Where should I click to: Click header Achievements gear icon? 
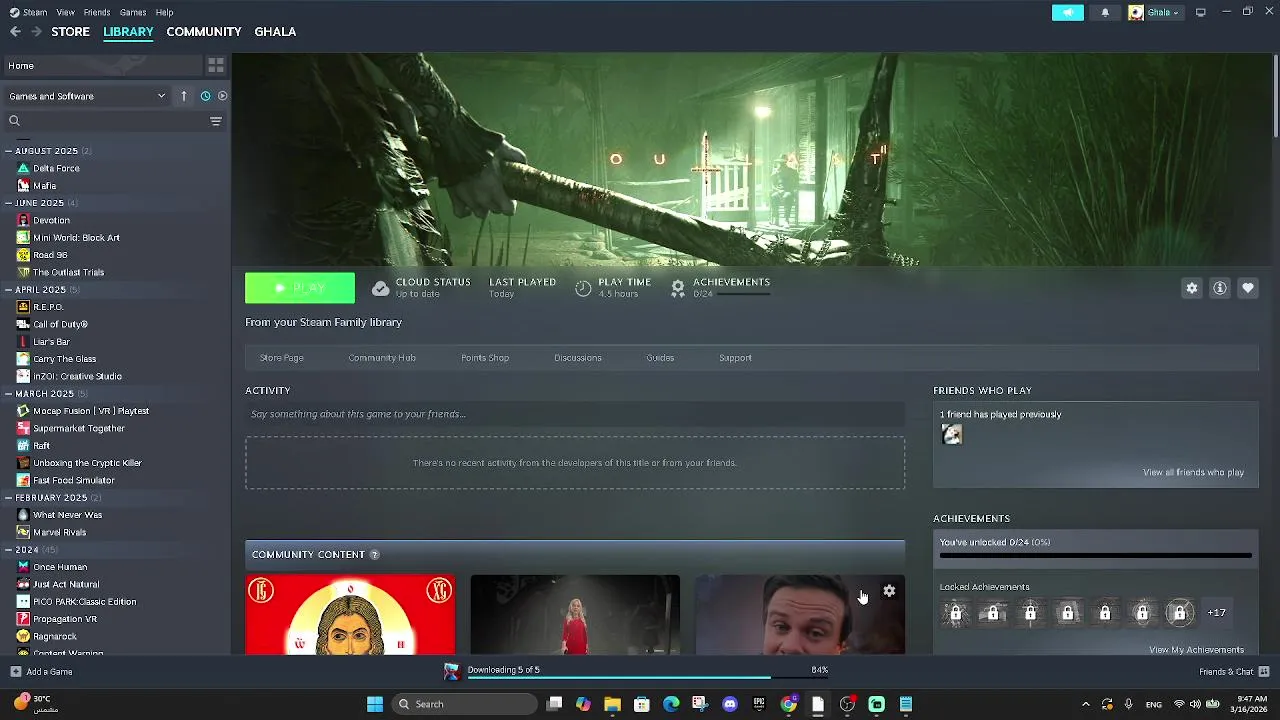click(678, 288)
